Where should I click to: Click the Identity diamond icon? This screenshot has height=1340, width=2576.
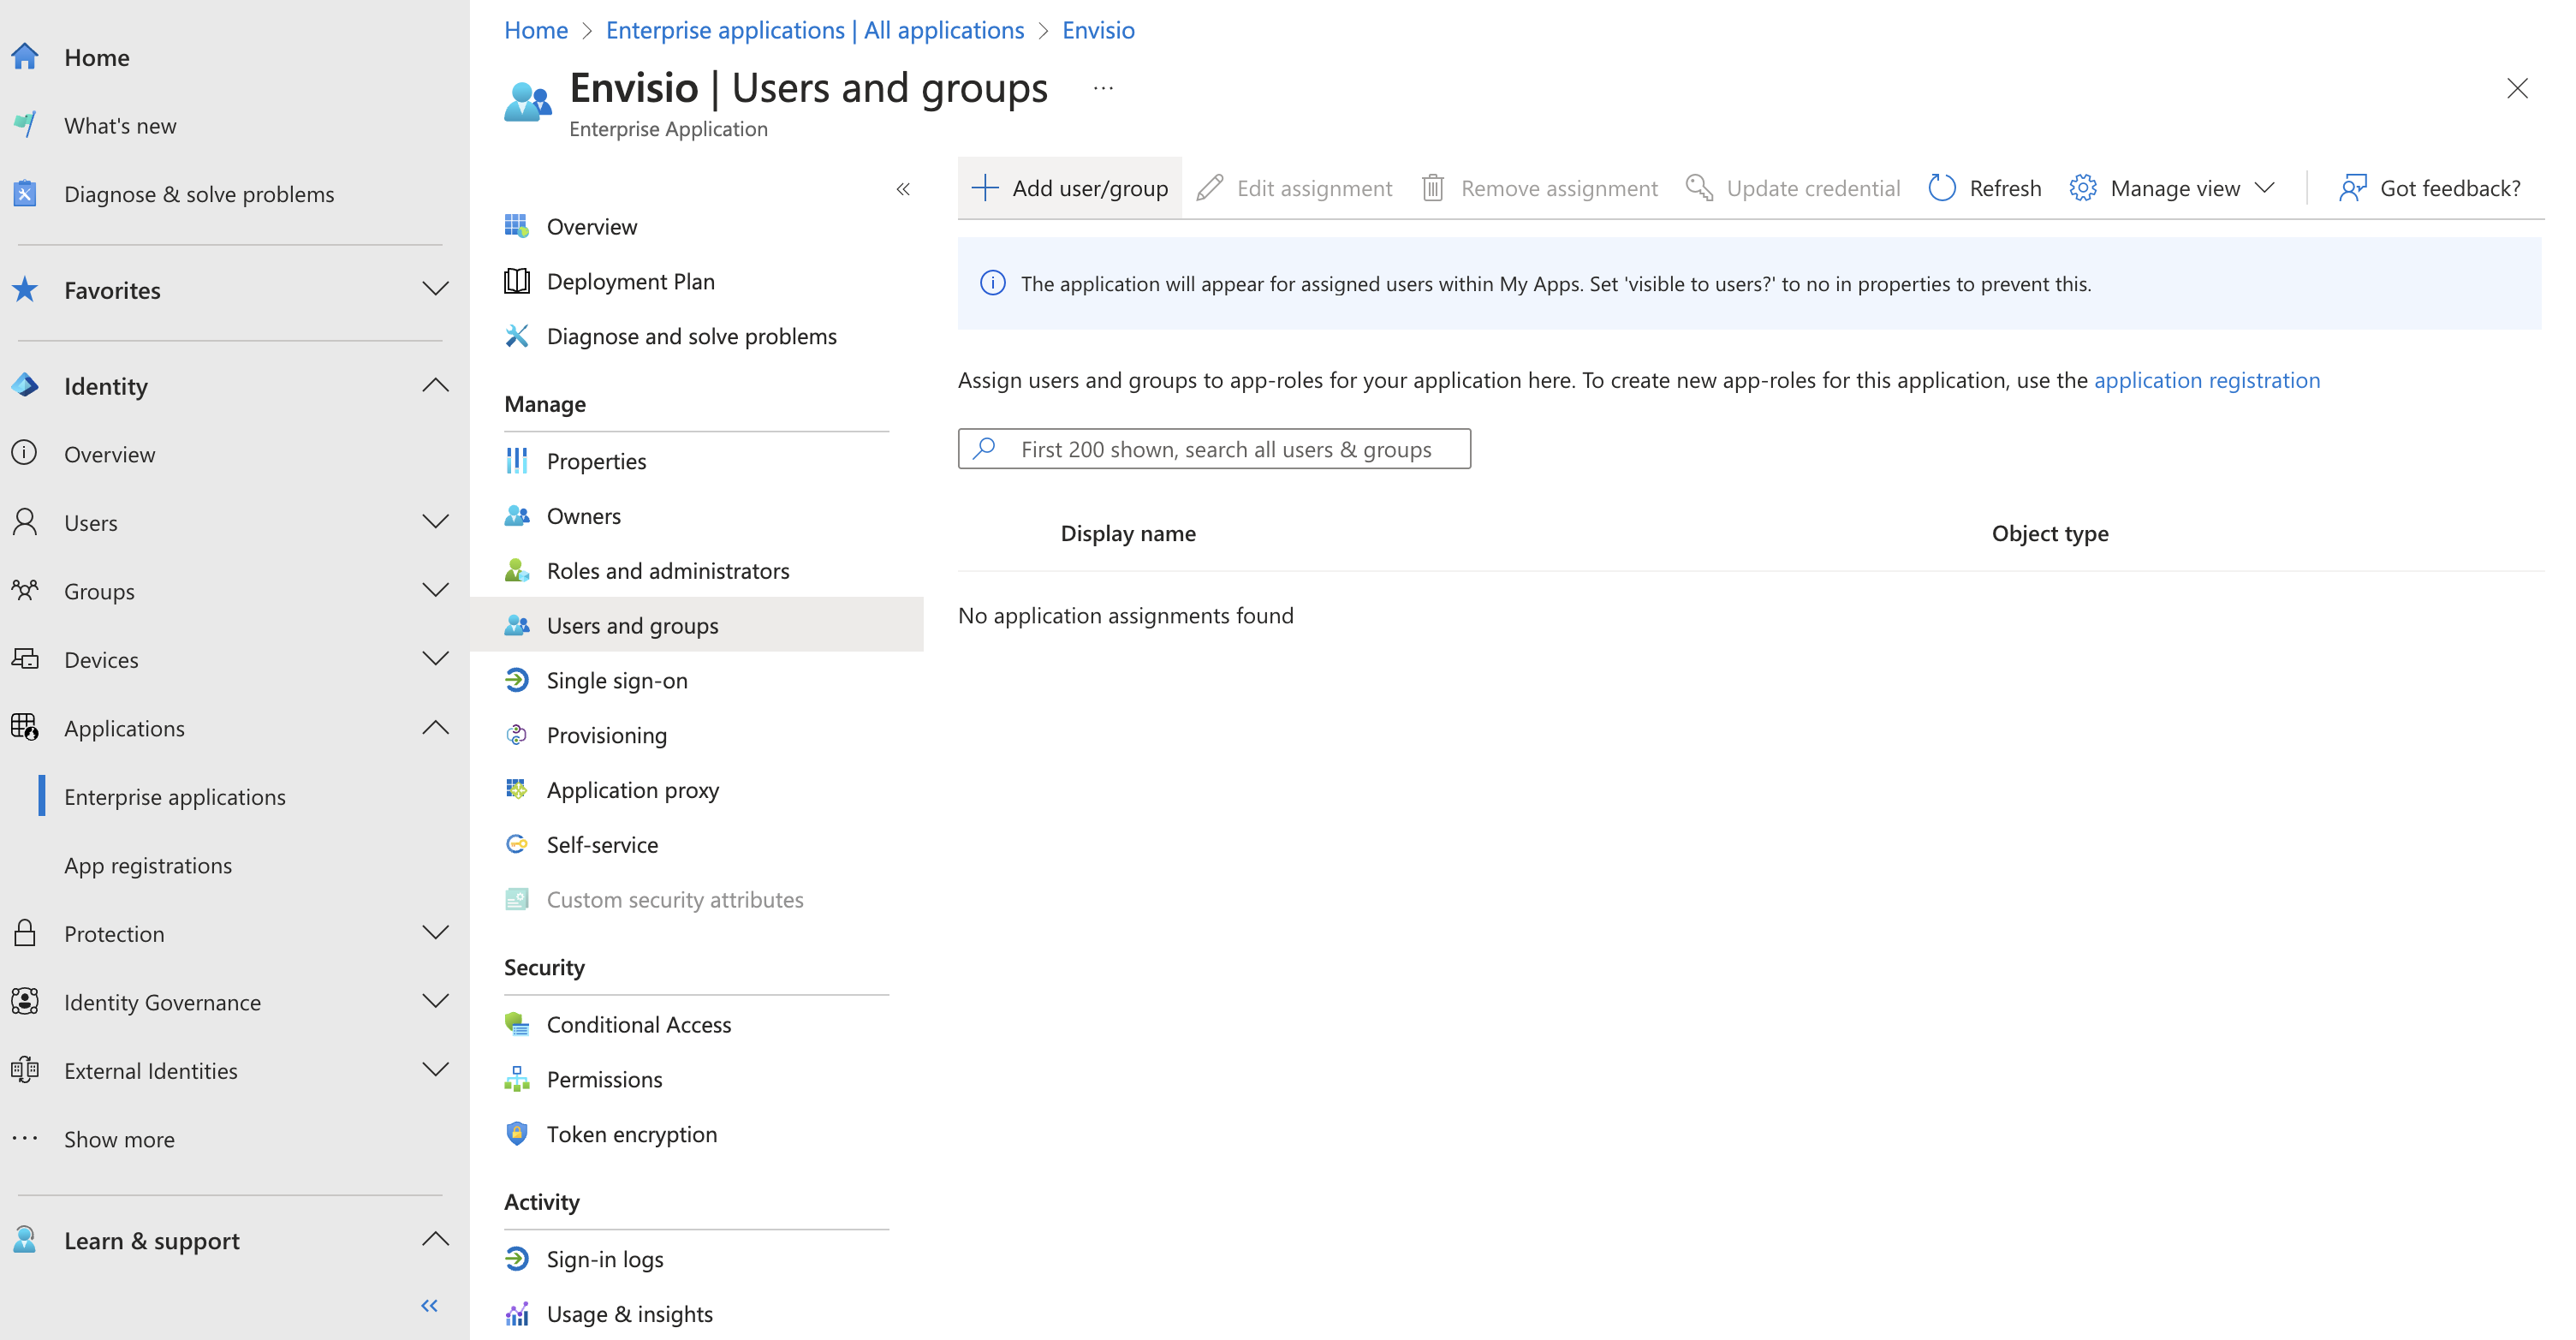point(25,386)
